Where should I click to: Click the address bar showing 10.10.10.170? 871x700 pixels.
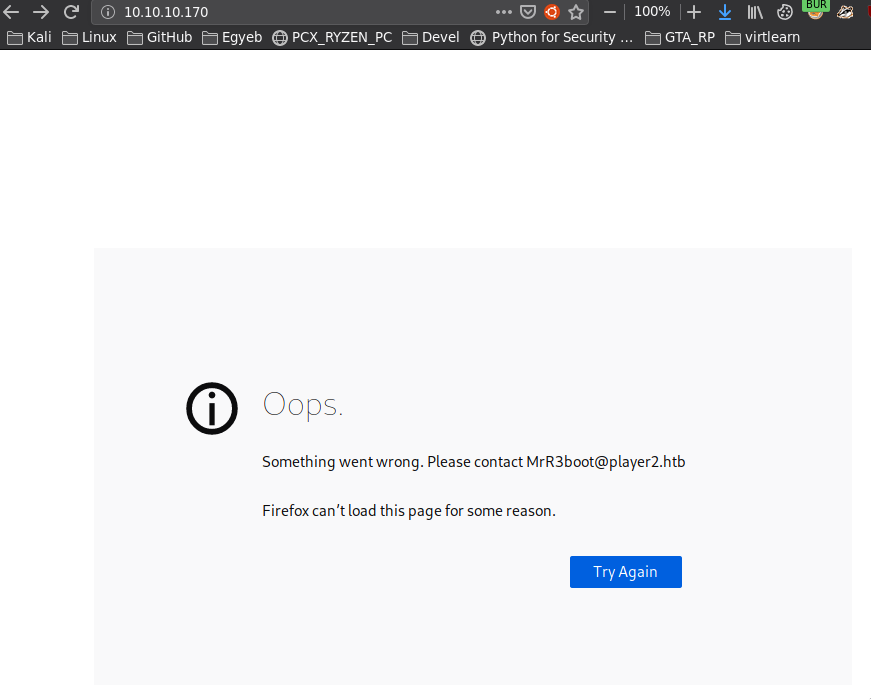[x=300, y=12]
